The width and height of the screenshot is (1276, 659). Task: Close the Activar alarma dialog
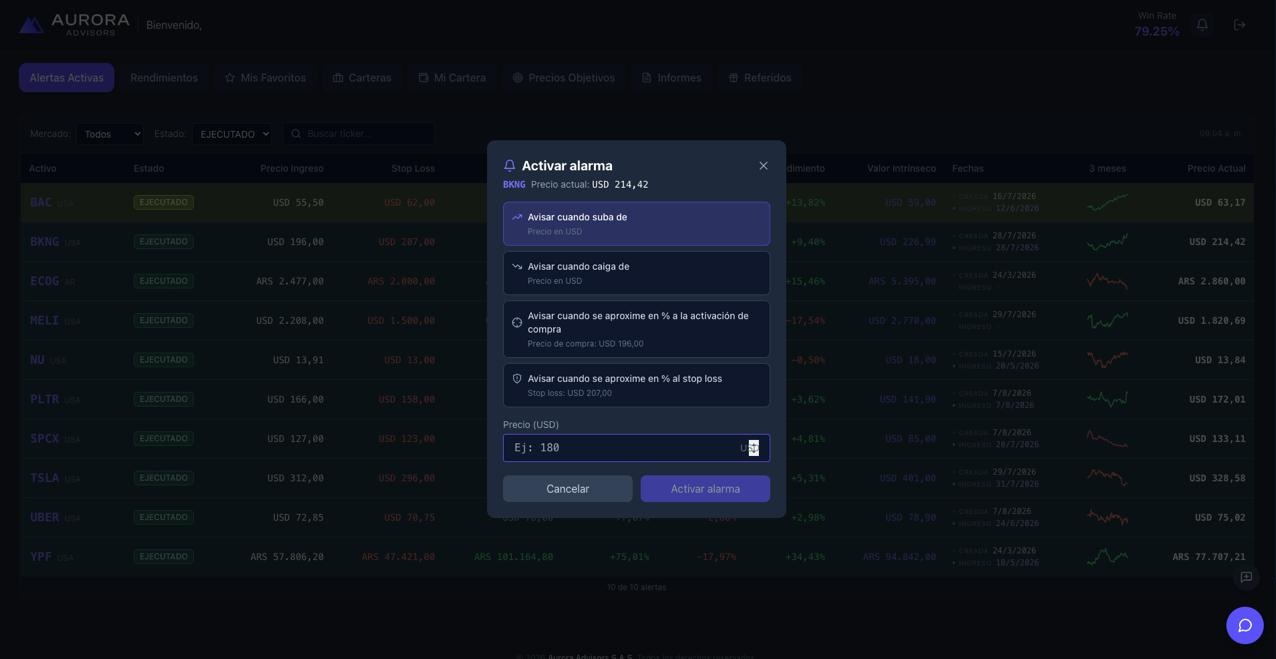pos(763,166)
